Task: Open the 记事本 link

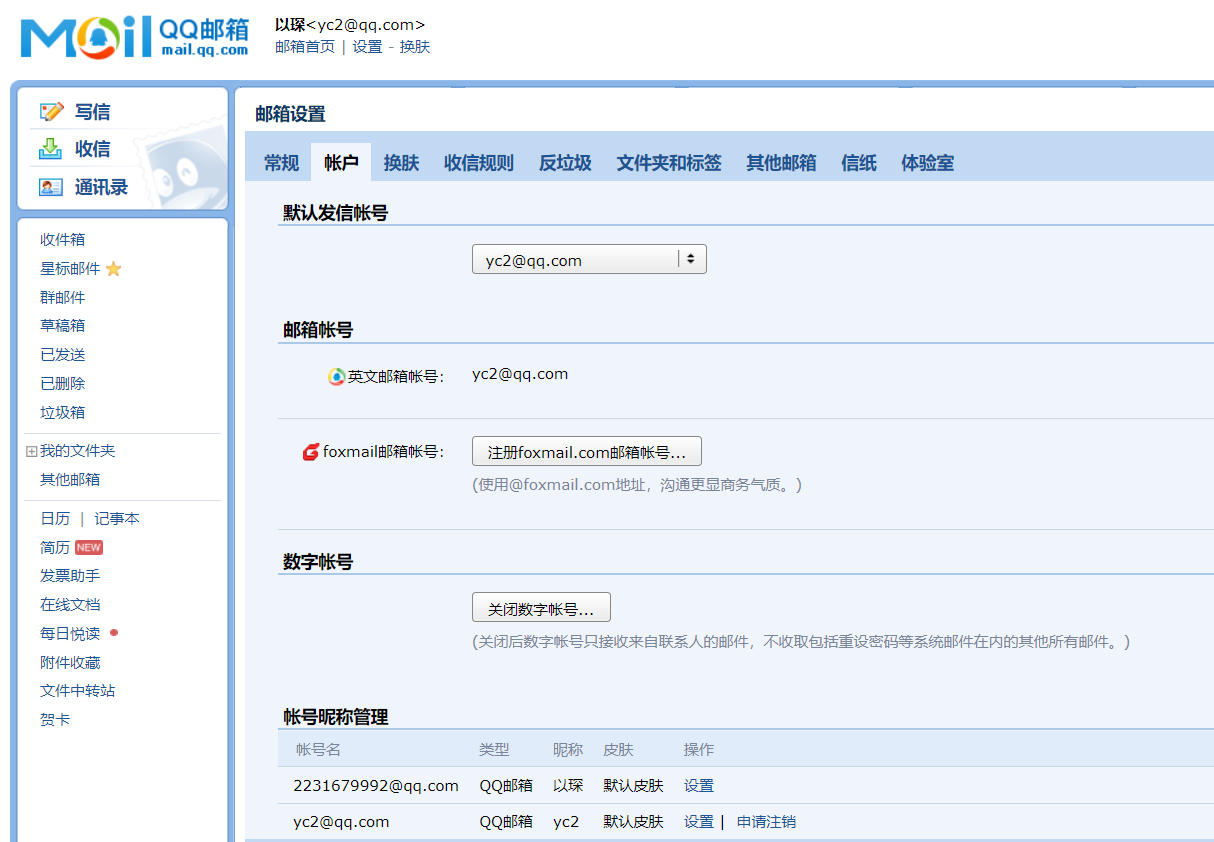Action: point(117,518)
